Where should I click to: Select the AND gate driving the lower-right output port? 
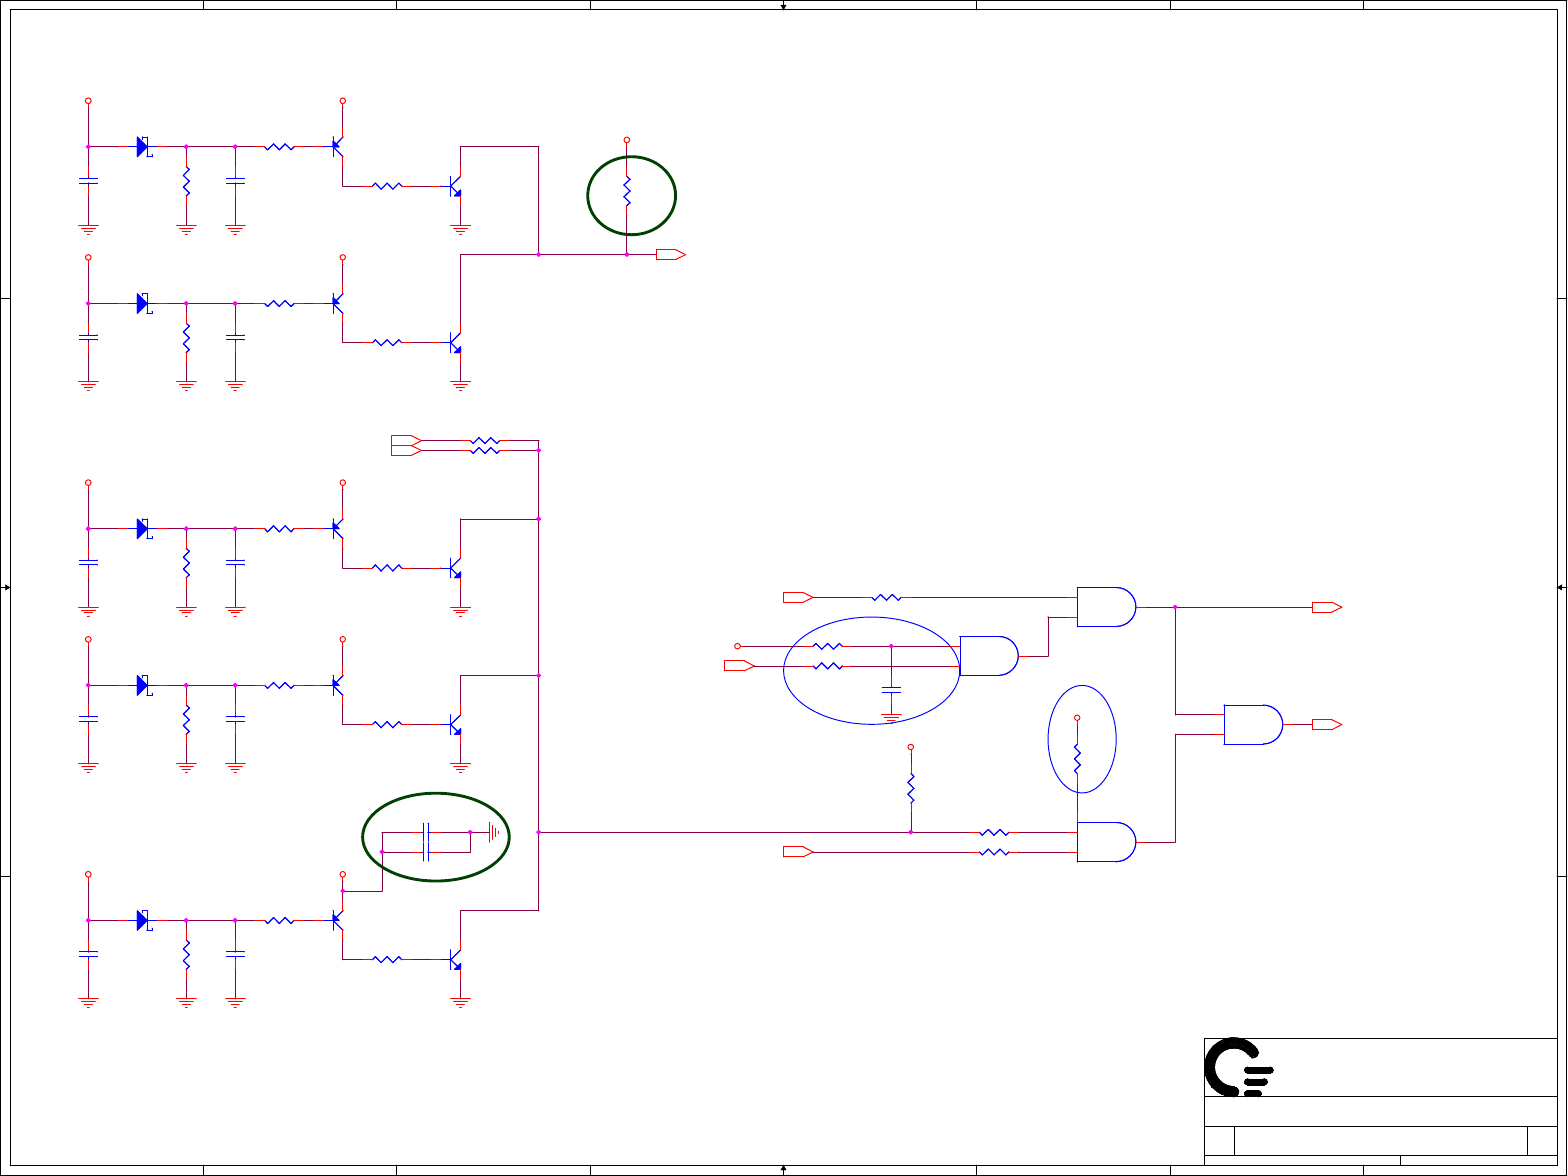pyautogui.click(x=1253, y=725)
